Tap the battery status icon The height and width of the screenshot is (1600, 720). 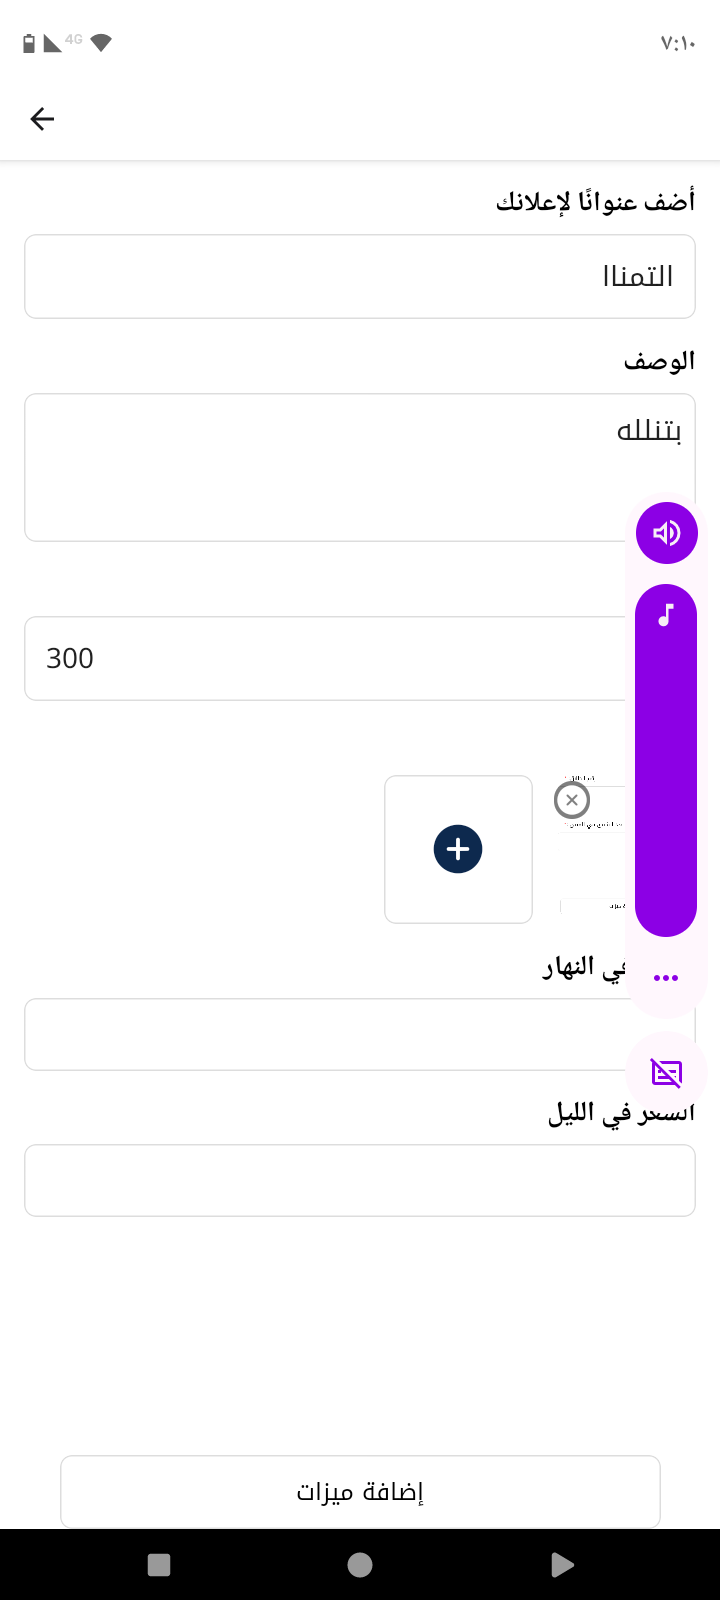coord(29,43)
